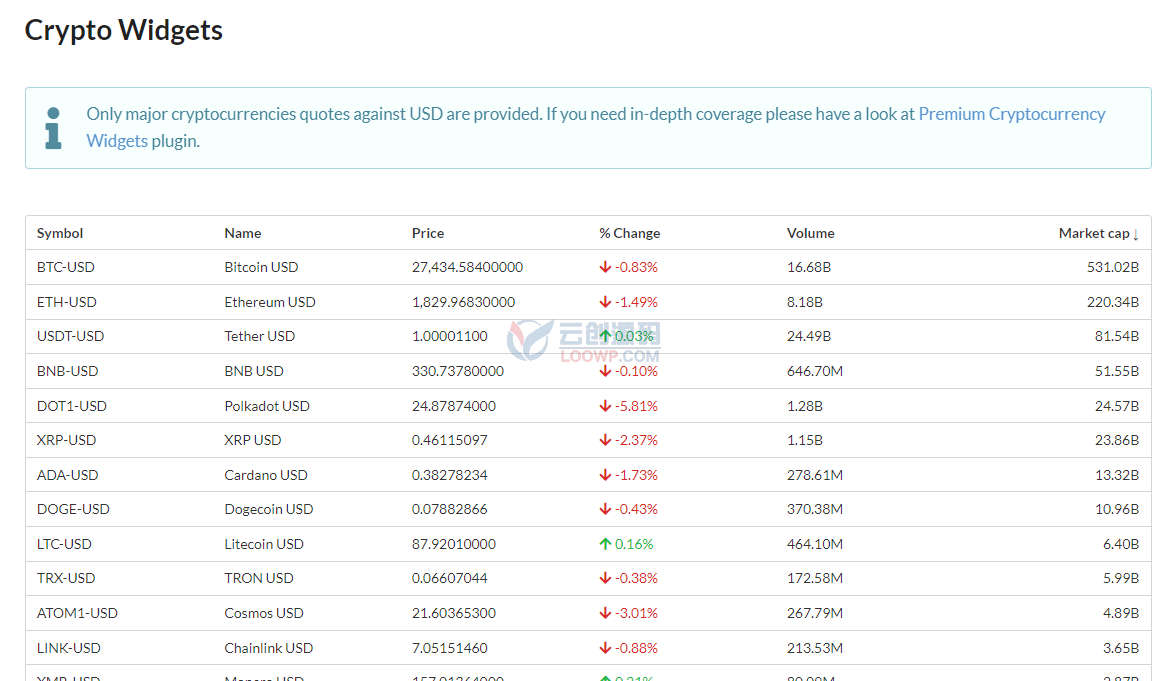This screenshot has height=681, width=1168.
Task: Click the BNB volume 646.70M
Action: tap(815, 371)
